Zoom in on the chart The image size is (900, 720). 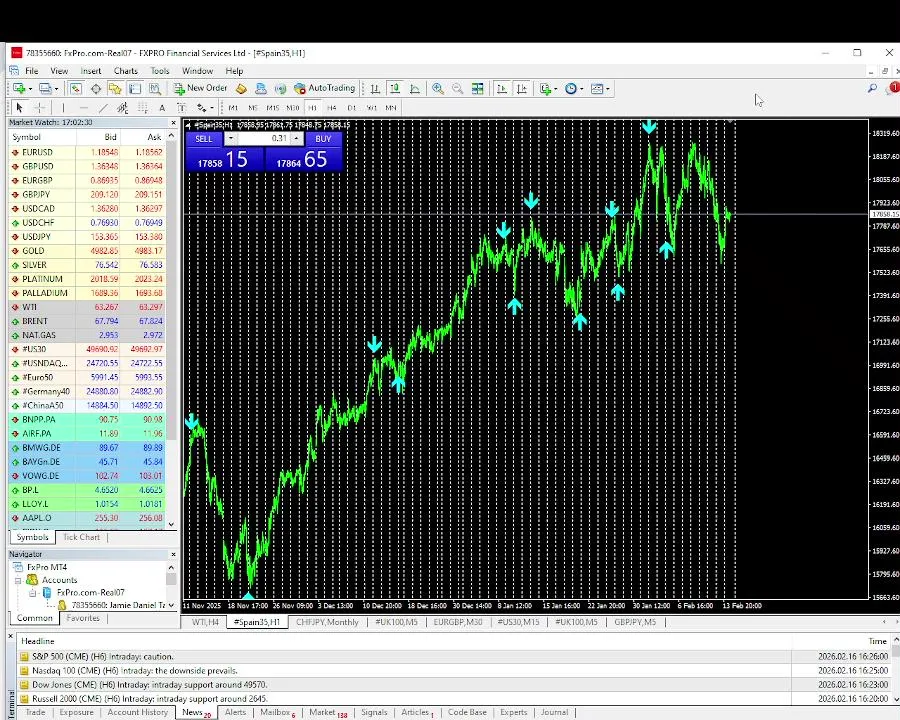(438, 88)
